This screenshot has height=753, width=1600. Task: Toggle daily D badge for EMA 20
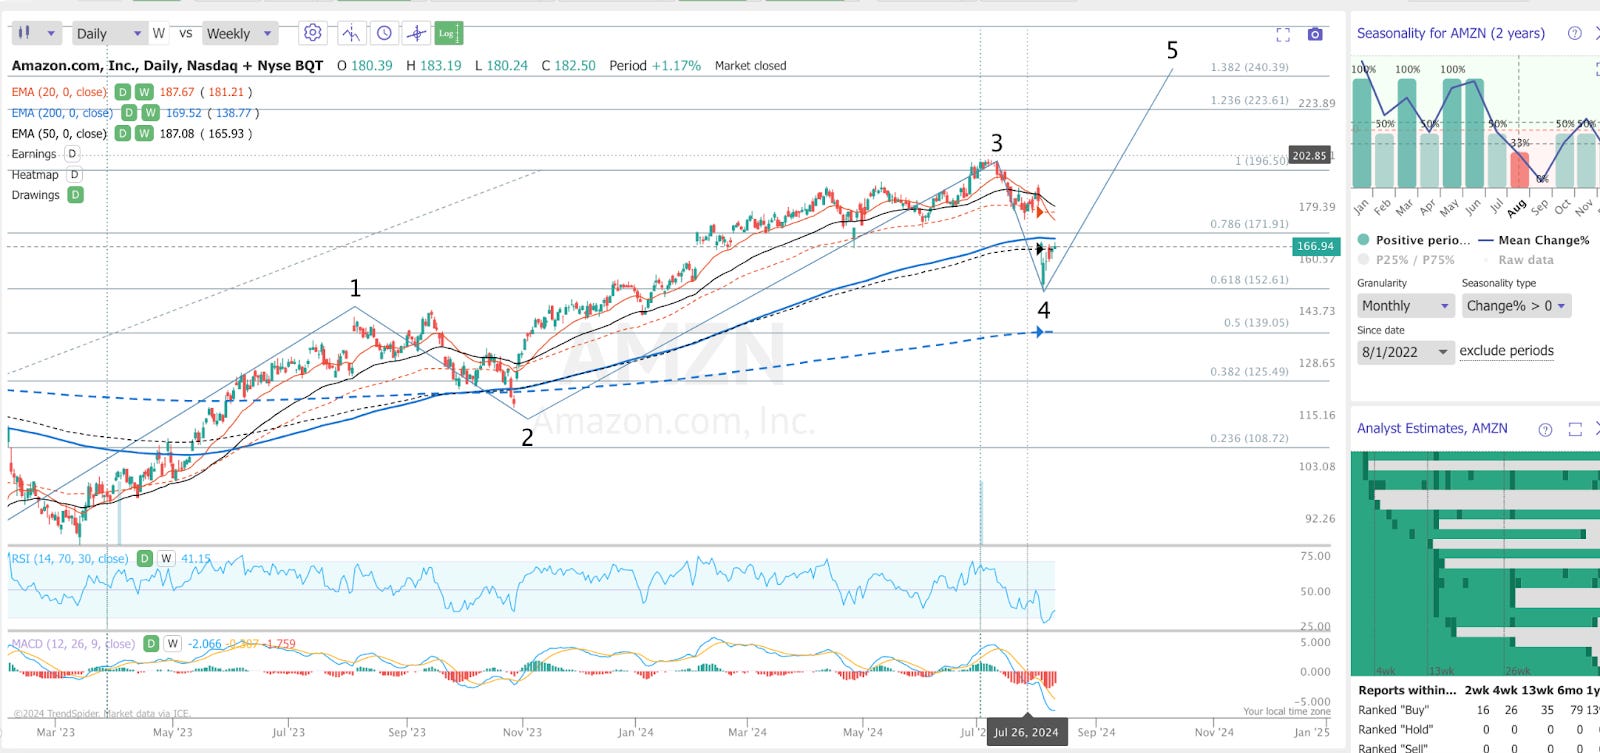coord(122,92)
